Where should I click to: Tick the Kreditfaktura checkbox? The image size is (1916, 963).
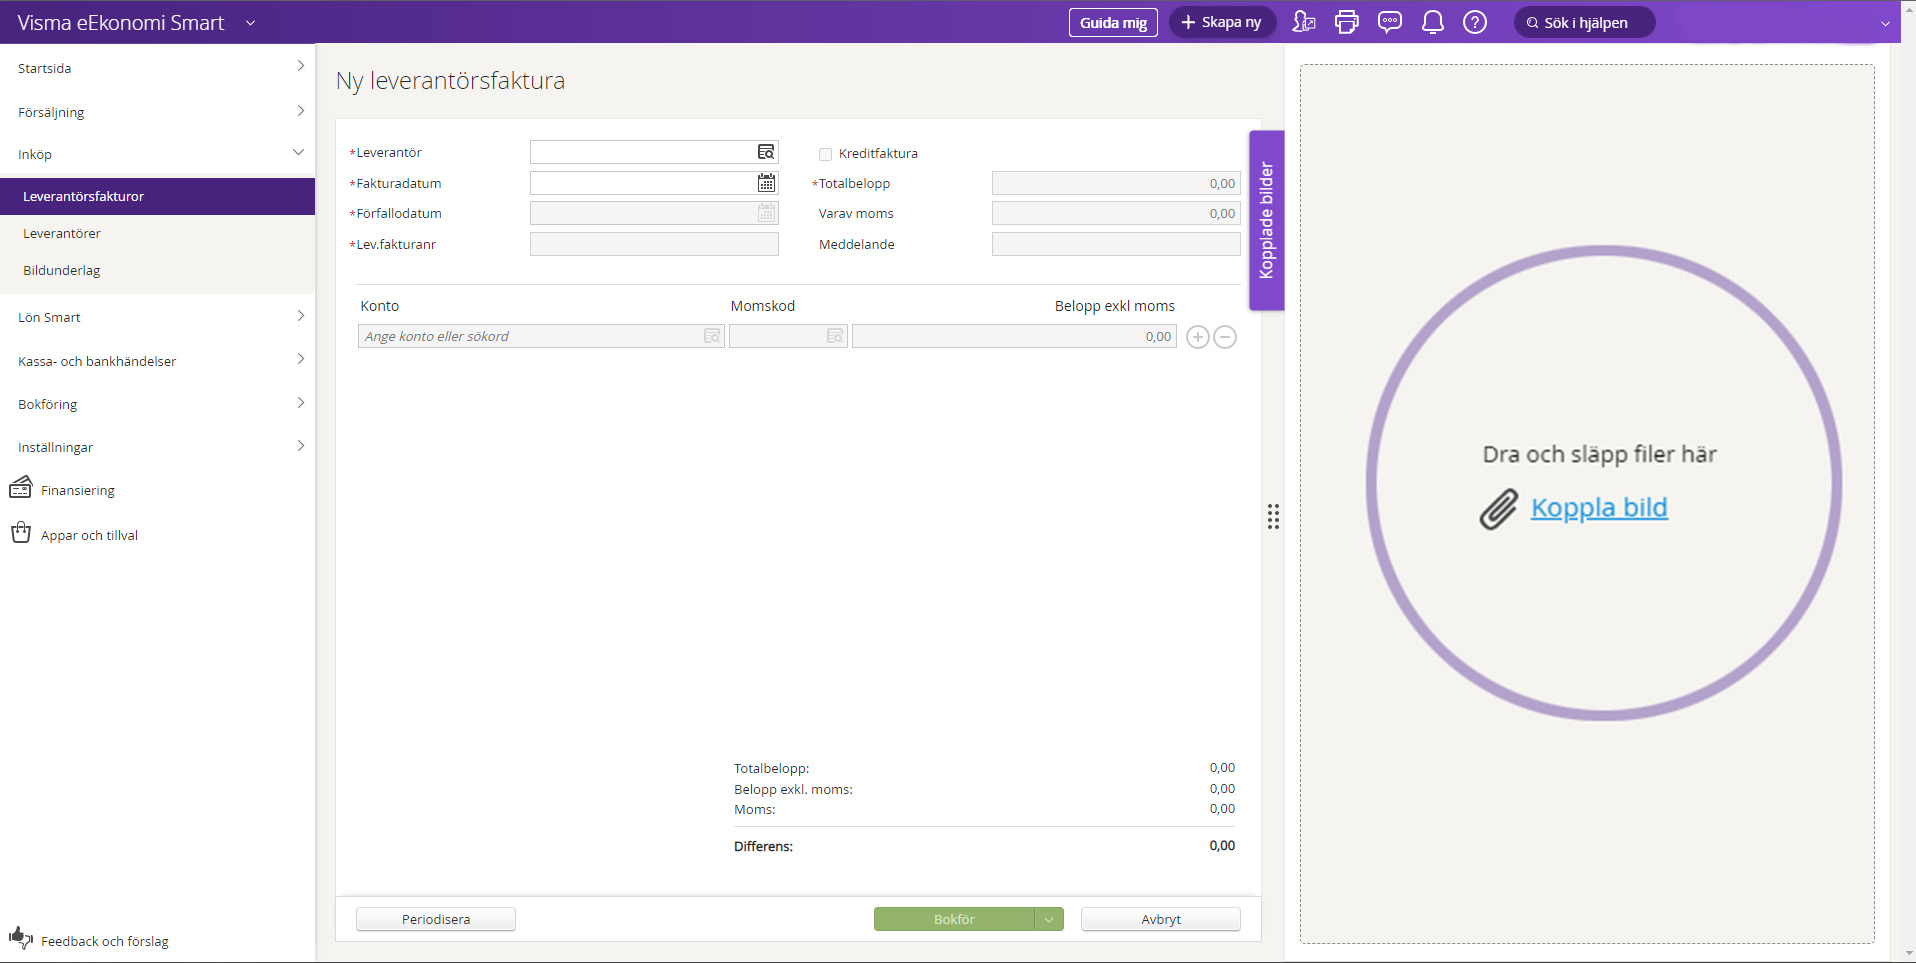(825, 154)
